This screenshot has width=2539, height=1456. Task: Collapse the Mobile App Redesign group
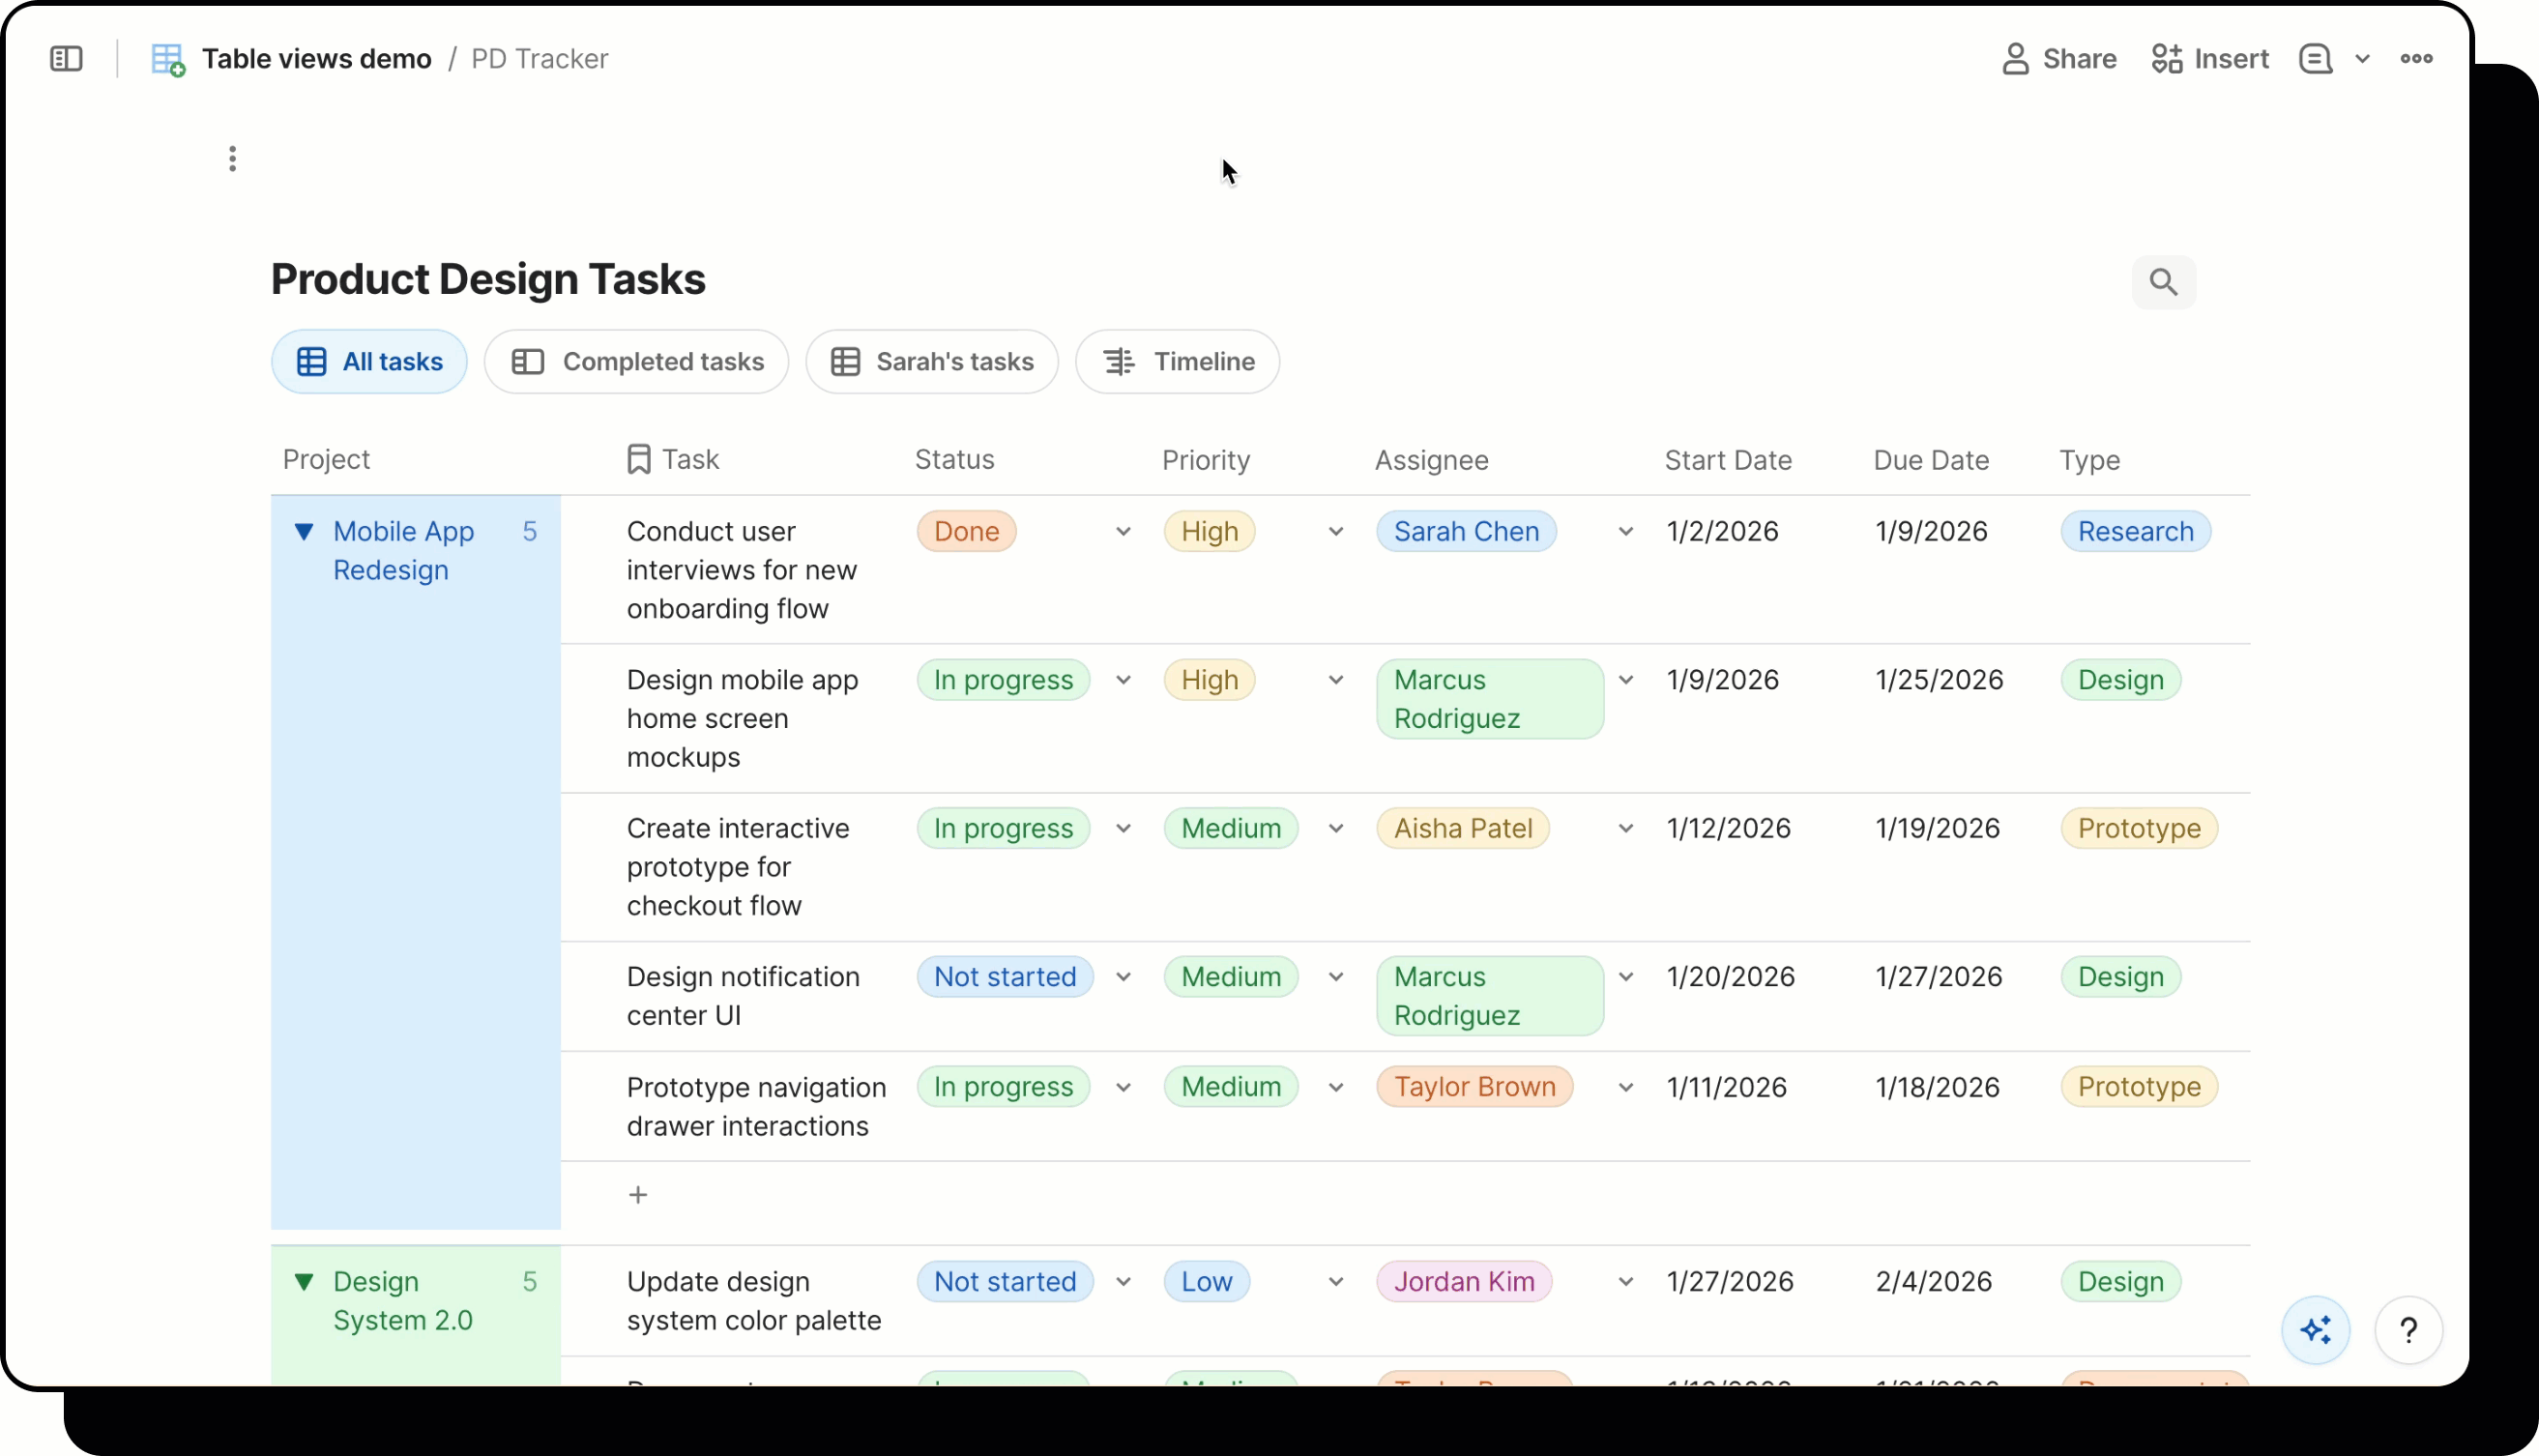click(x=306, y=531)
